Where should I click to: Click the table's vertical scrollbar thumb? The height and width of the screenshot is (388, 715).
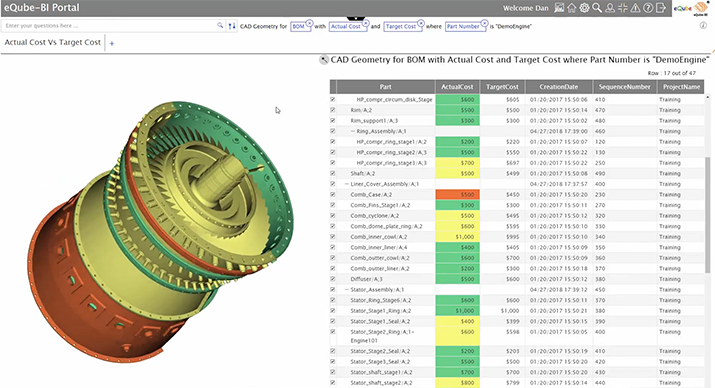[x=708, y=215]
